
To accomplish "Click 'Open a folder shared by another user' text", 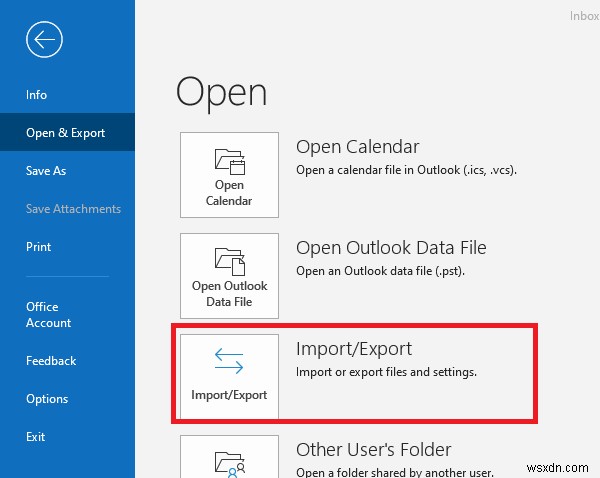I will pos(395,473).
